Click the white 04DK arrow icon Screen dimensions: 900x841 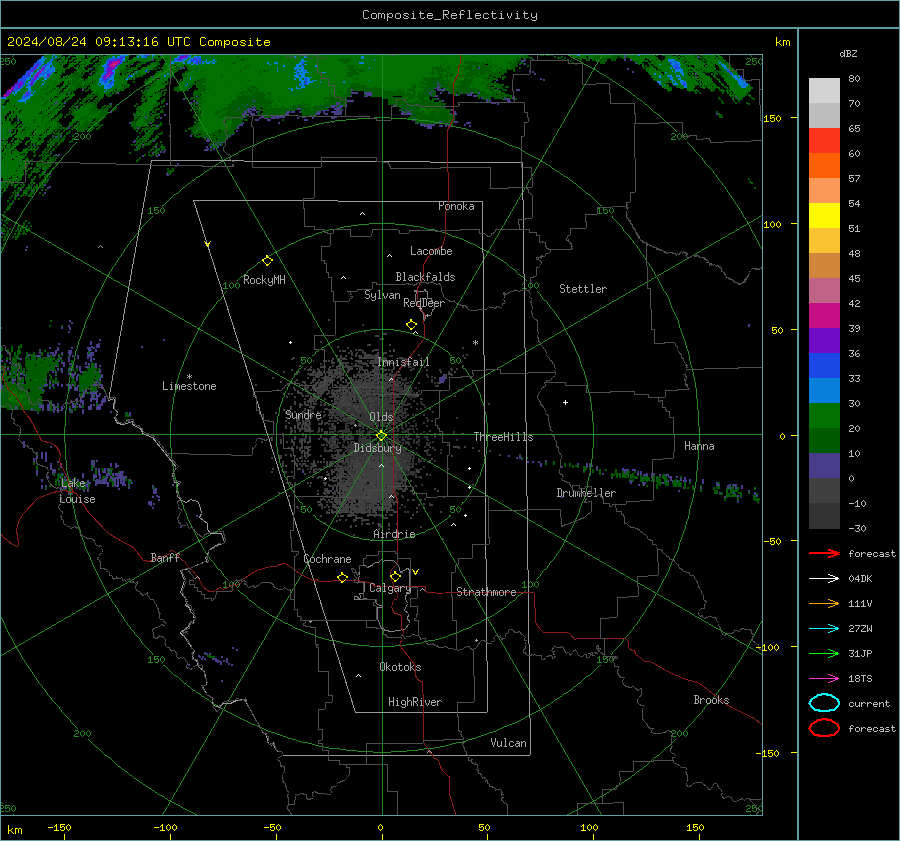(824, 578)
